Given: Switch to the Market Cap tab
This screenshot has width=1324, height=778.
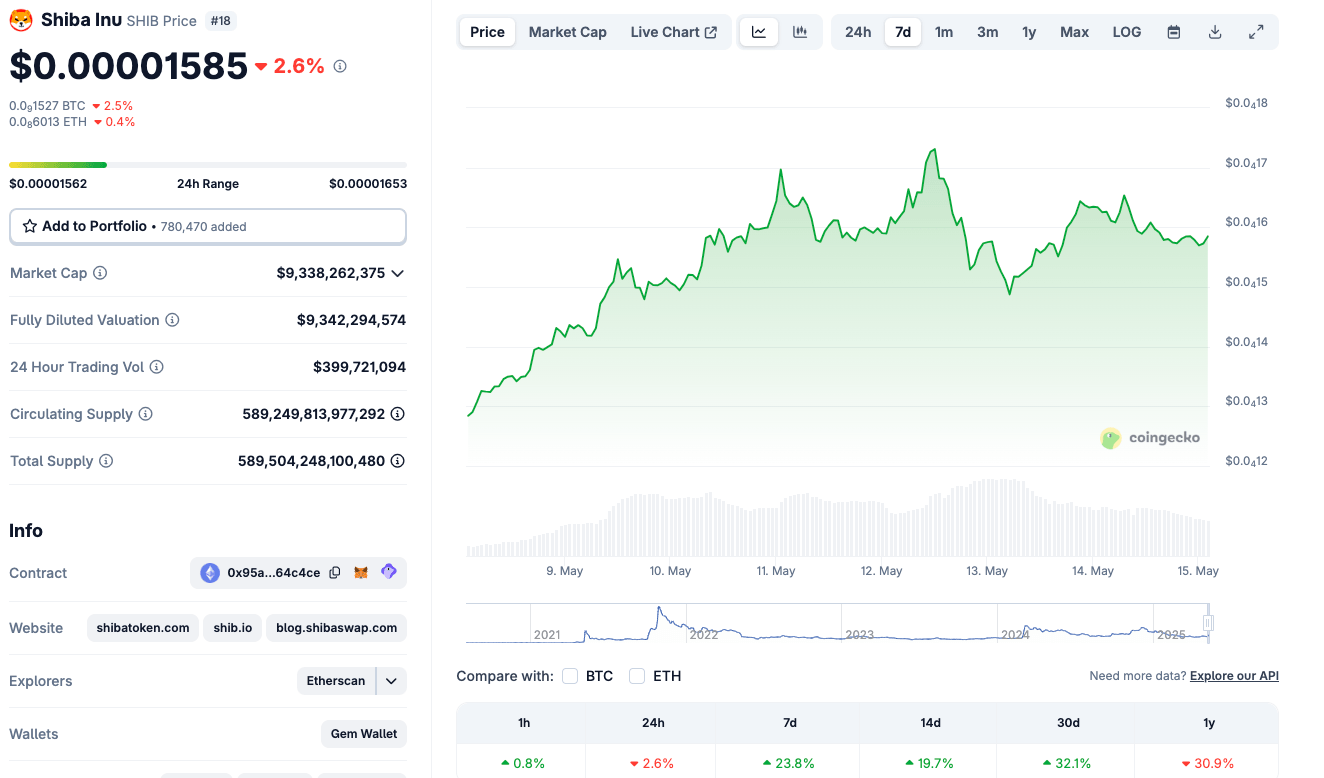Looking at the screenshot, I should 567,31.
